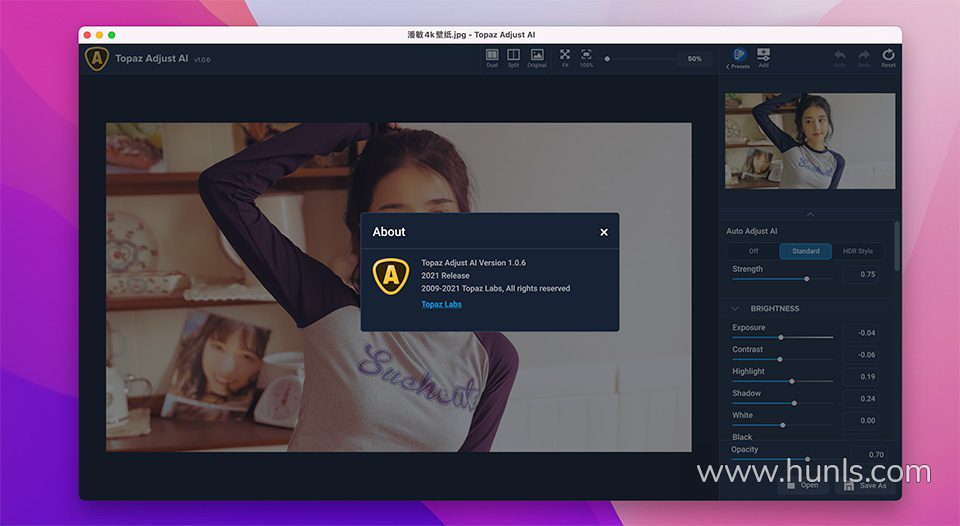
Task: Click the Highlight value 0.19 field
Action: point(862,377)
